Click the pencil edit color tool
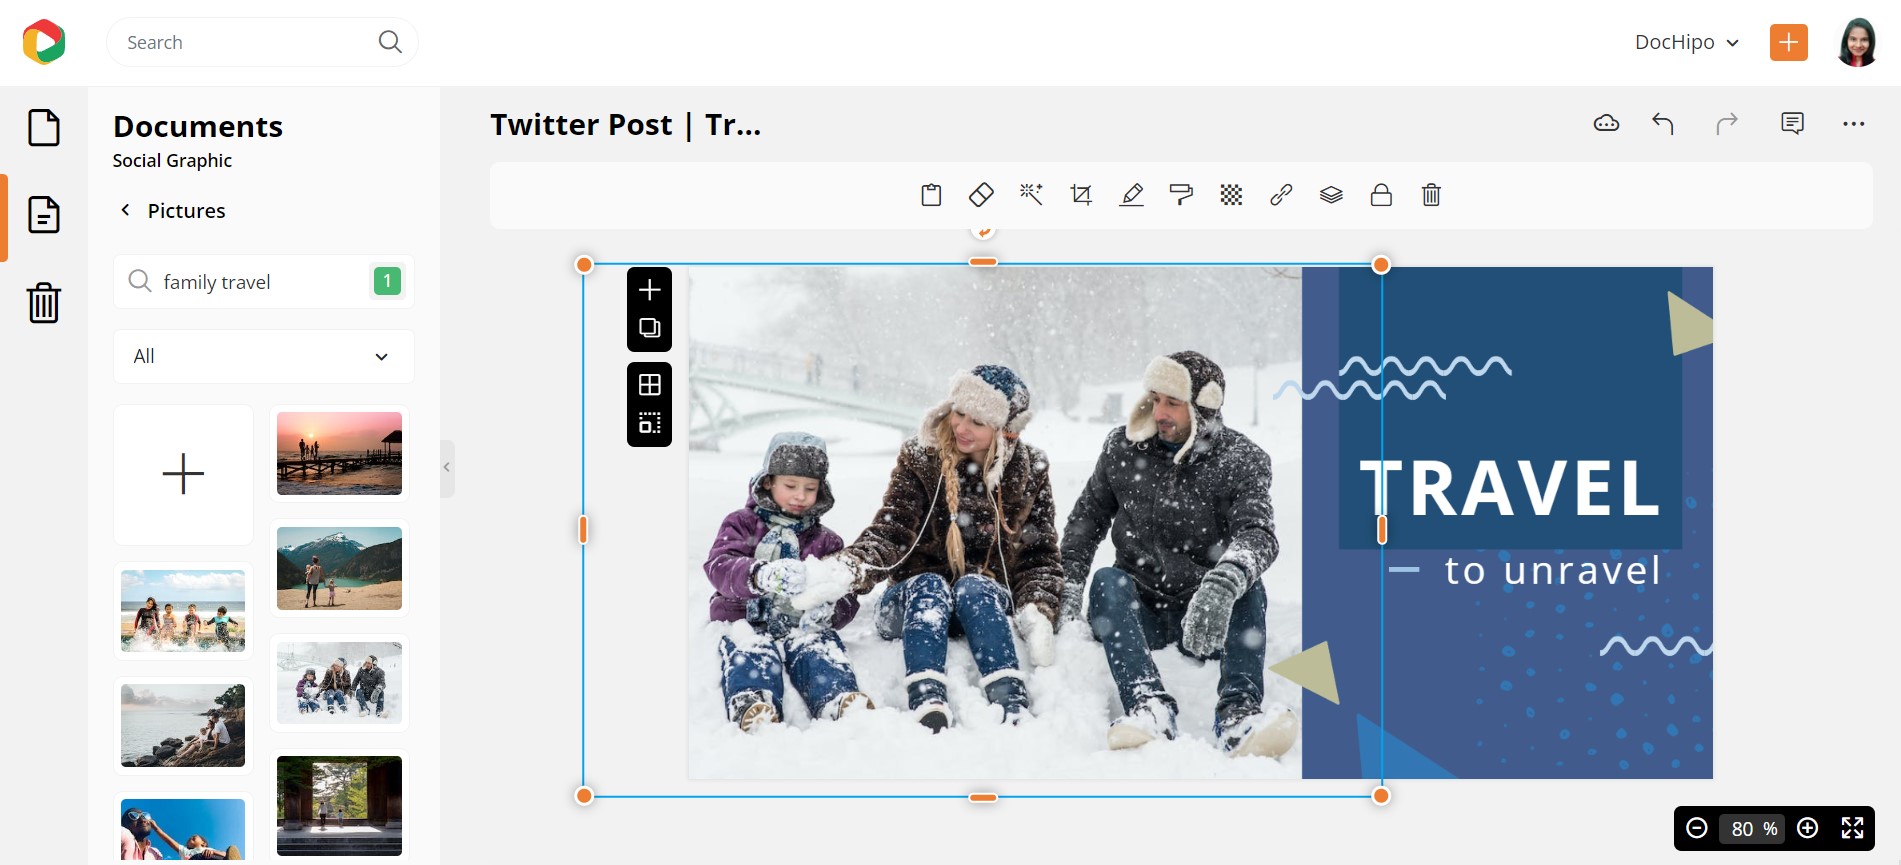The width and height of the screenshot is (1901, 865). pos(1131,195)
